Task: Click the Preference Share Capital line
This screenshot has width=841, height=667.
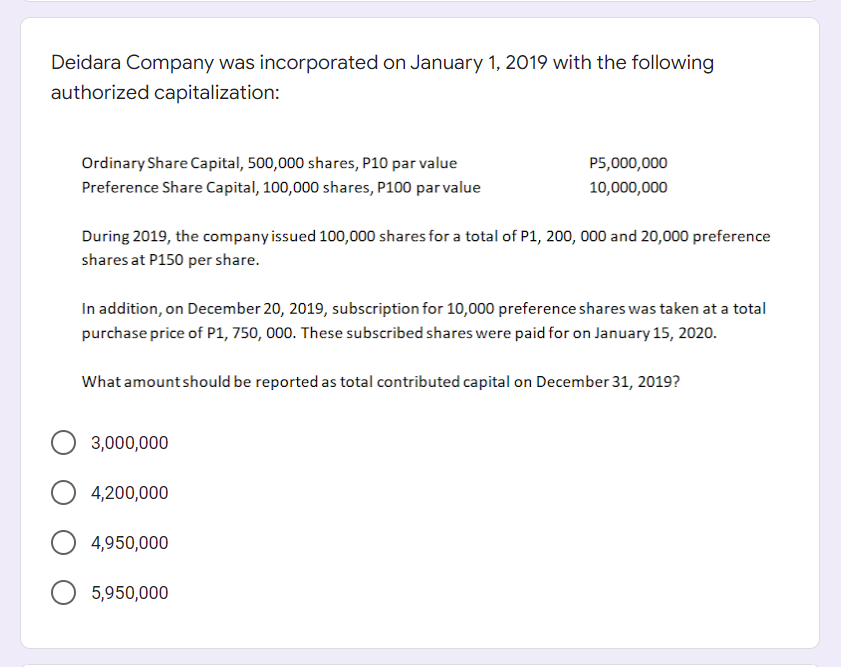Action: (281, 187)
